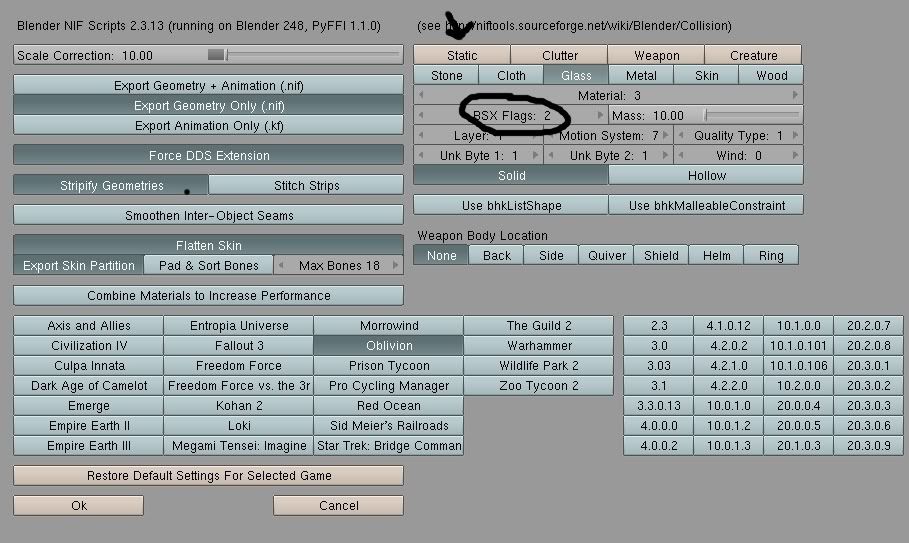
Task: Choose Metal material
Action: [641, 75]
